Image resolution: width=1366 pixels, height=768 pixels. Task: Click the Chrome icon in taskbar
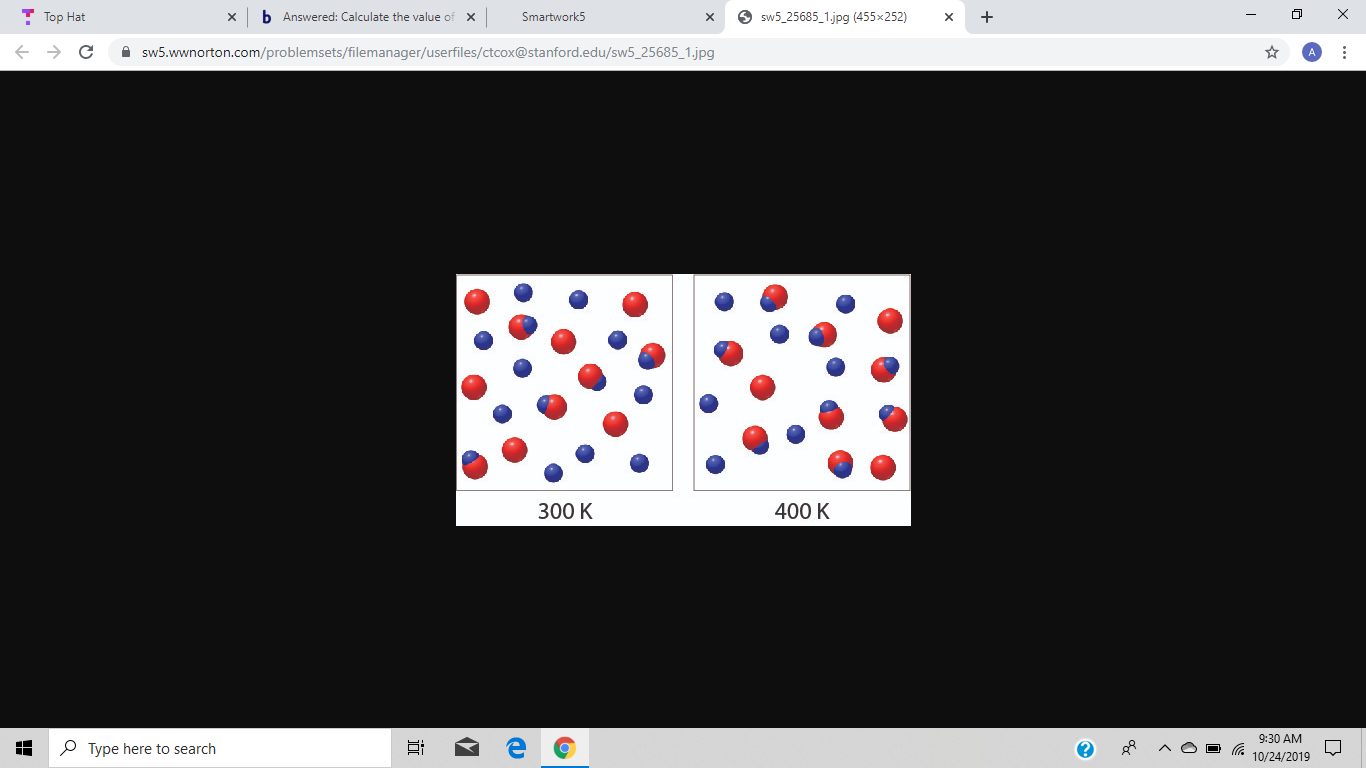pyautogui.click(x=565, y=748)
